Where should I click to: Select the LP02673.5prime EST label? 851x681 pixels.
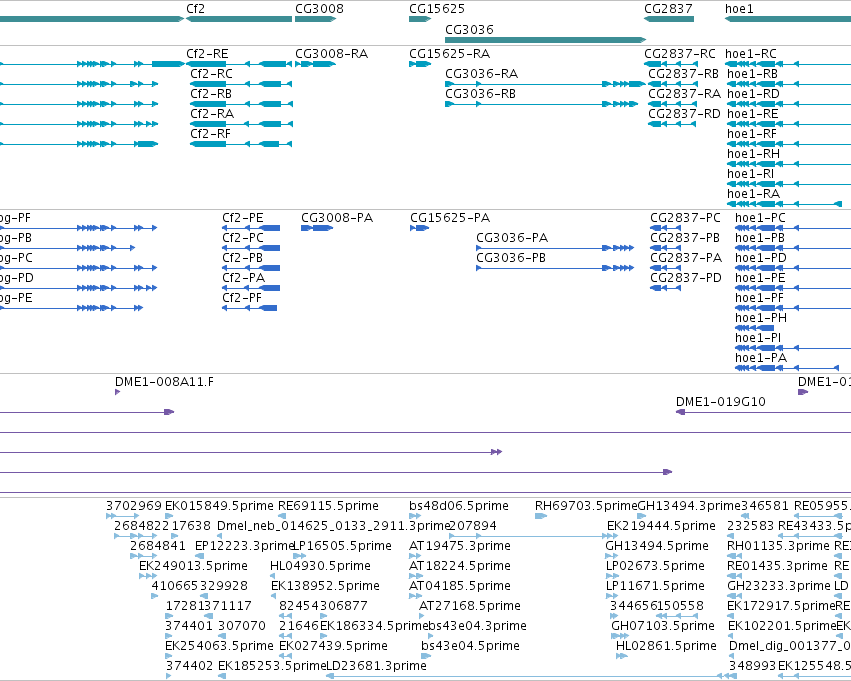click(656, 567)
